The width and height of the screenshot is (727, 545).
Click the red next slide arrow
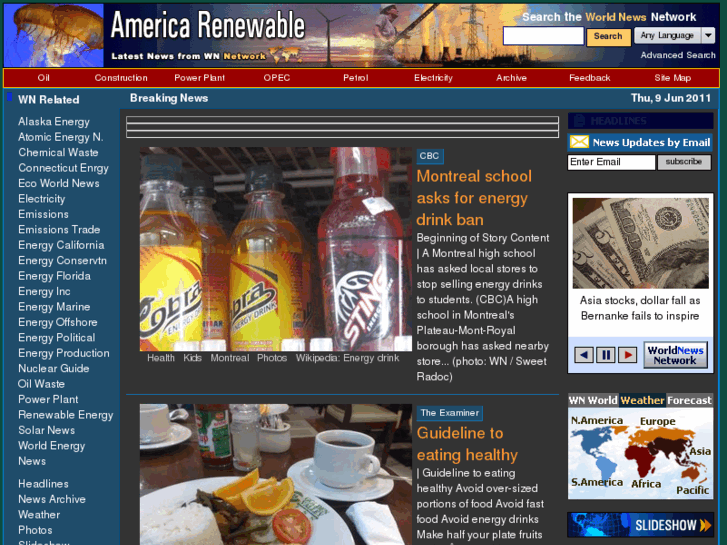coord(627,355)
